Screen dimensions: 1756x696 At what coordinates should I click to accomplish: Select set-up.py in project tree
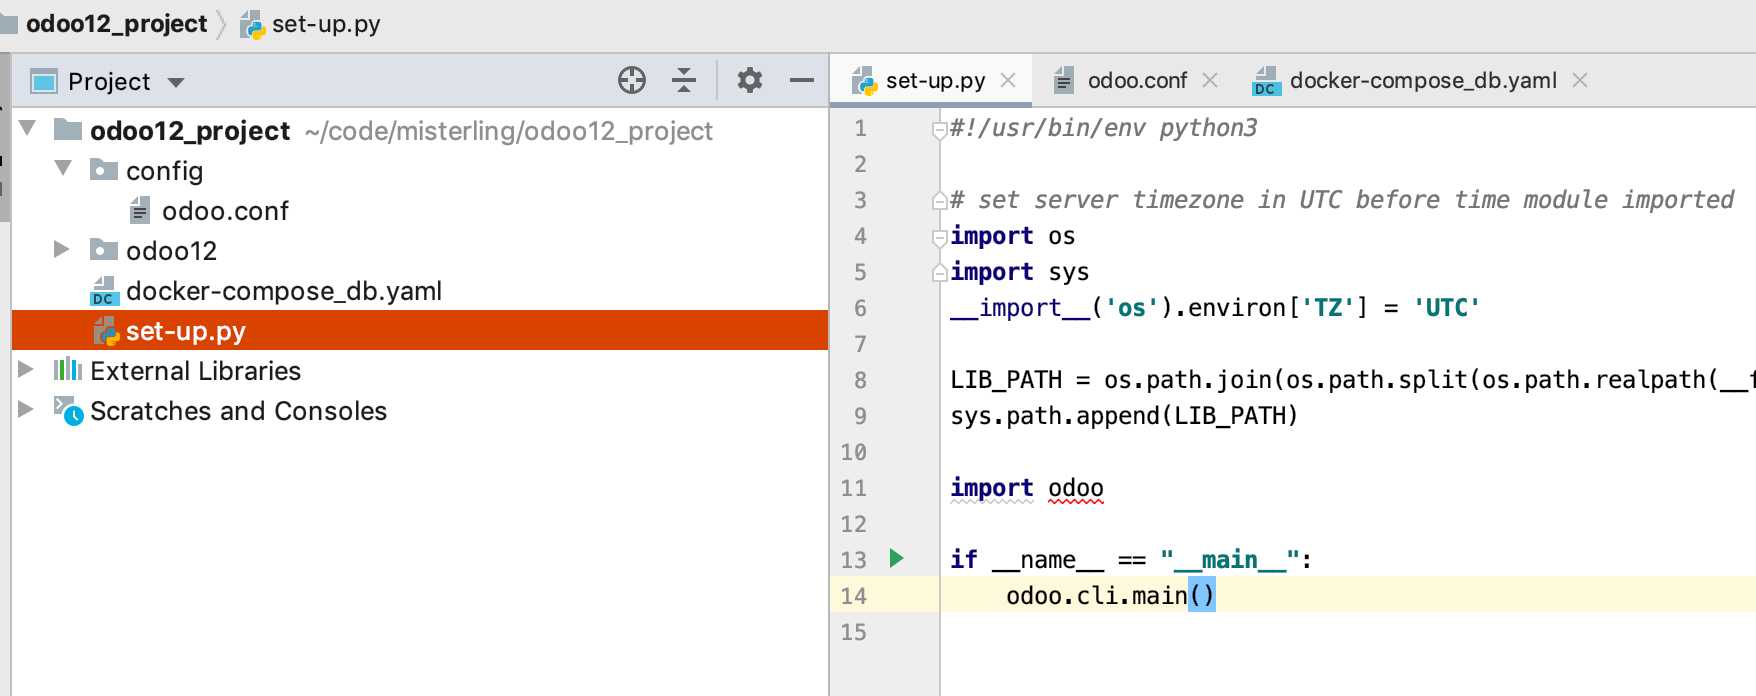point(420,330)
